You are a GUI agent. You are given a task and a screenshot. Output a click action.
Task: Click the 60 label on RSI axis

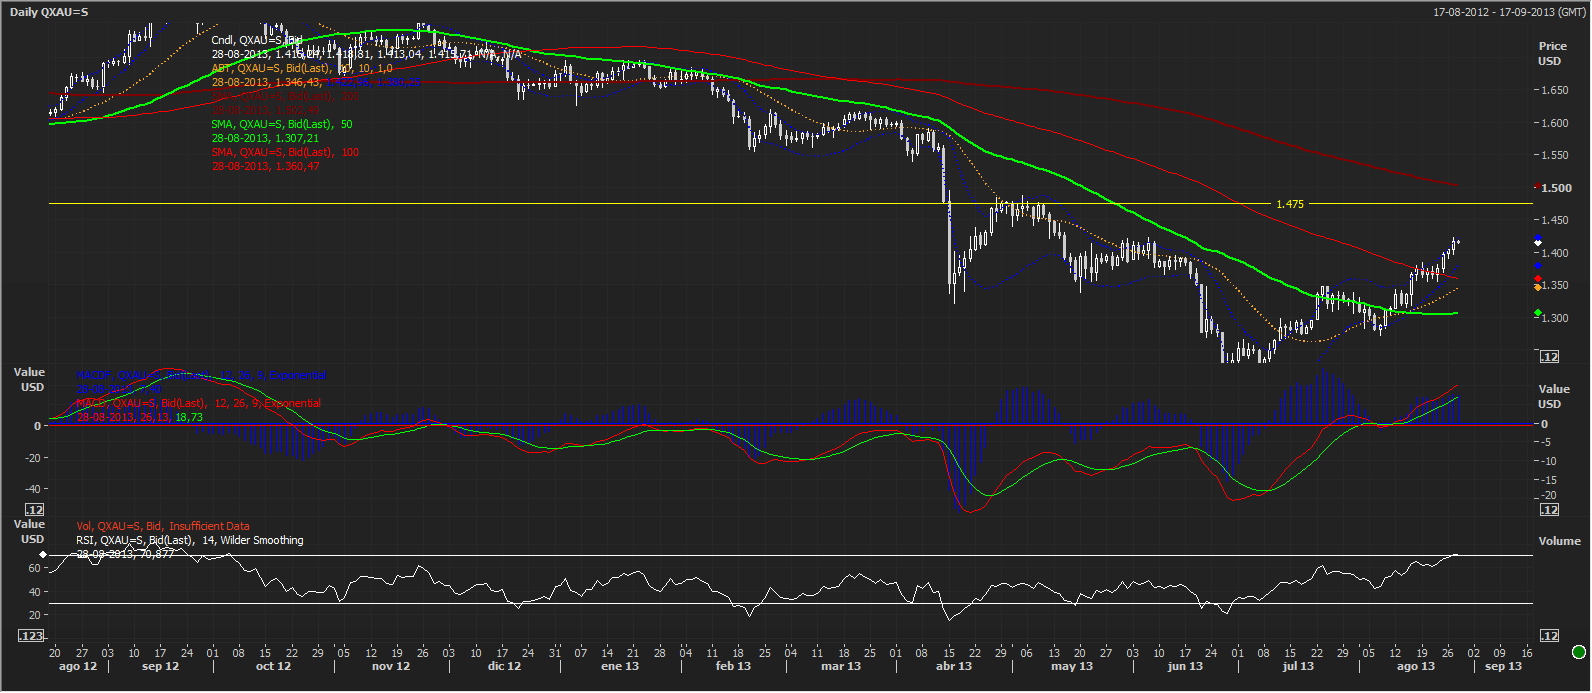33,569
